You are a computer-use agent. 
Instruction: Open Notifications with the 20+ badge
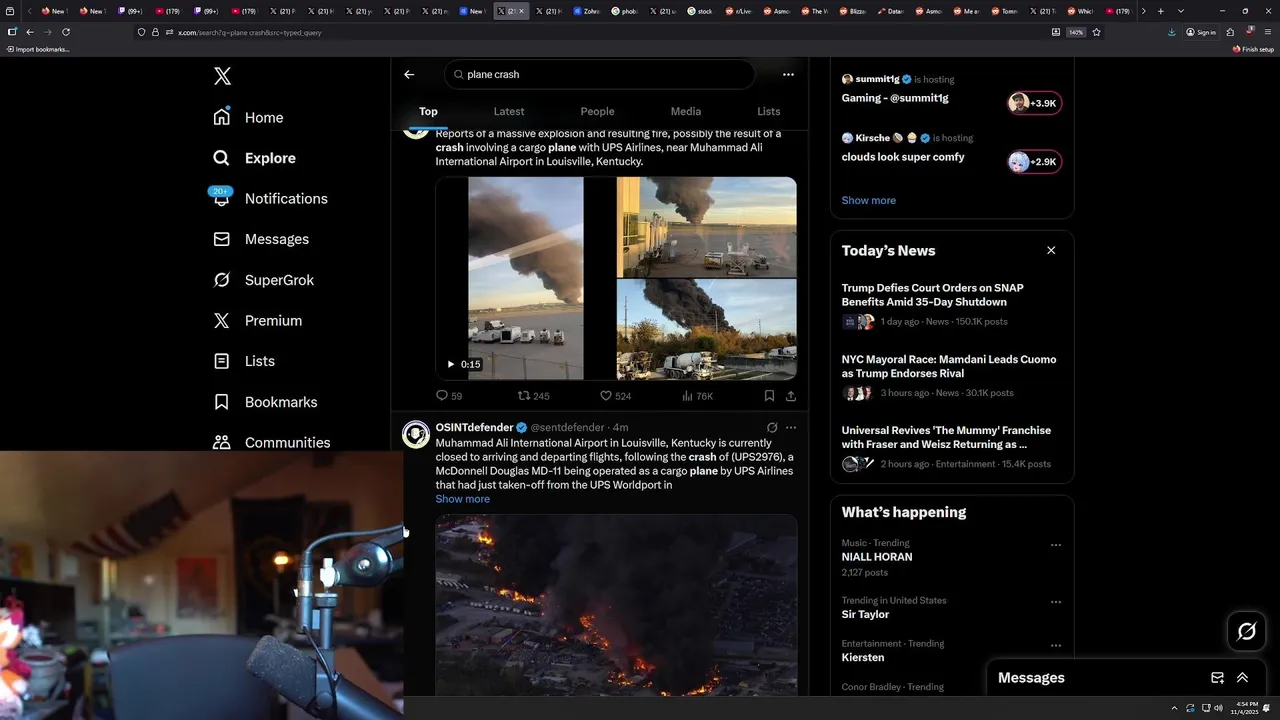[270, 198]
